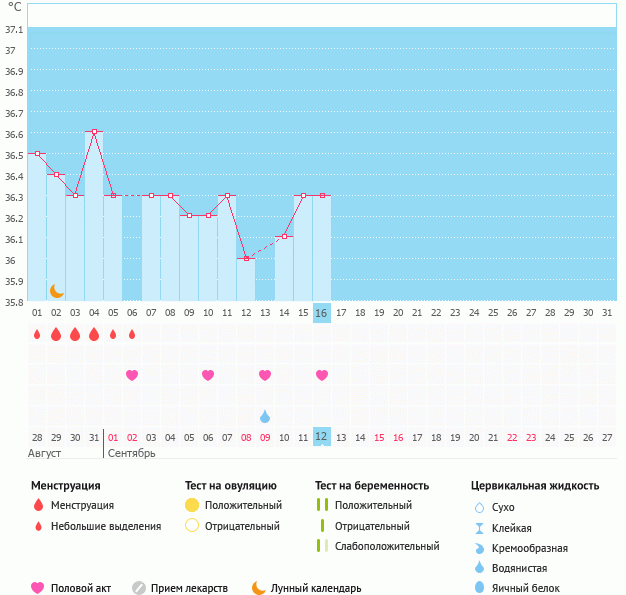Click the Половой акт heart icon in legend
Screen dimensions: 626x595
click(x=38, y=588)
